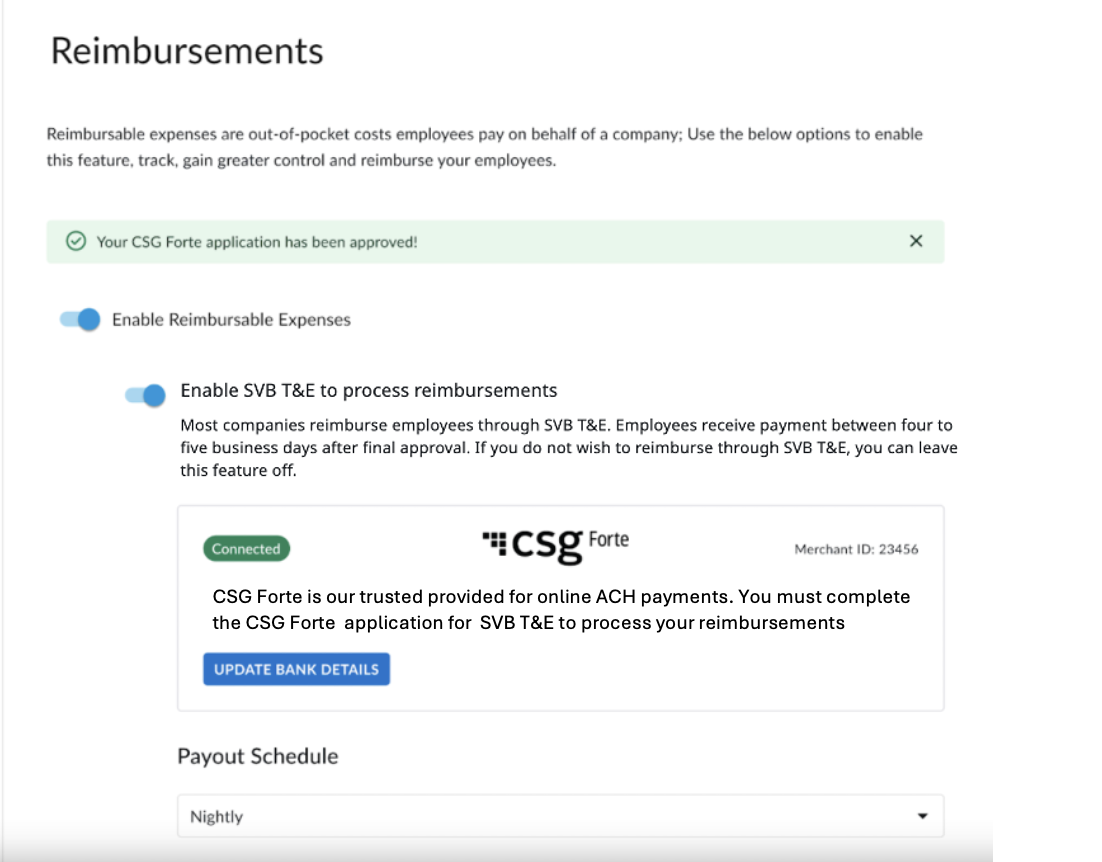Select the Merchant ID 23456 text
The width and height of the screenshot is (1102, 862).
(x=856, y=549)
